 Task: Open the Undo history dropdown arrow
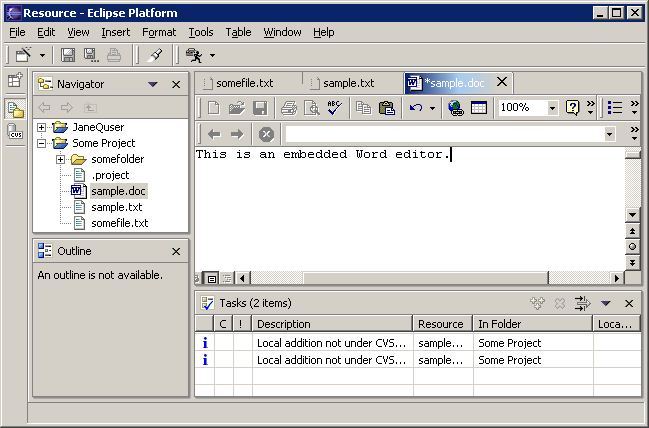(432, 108)
